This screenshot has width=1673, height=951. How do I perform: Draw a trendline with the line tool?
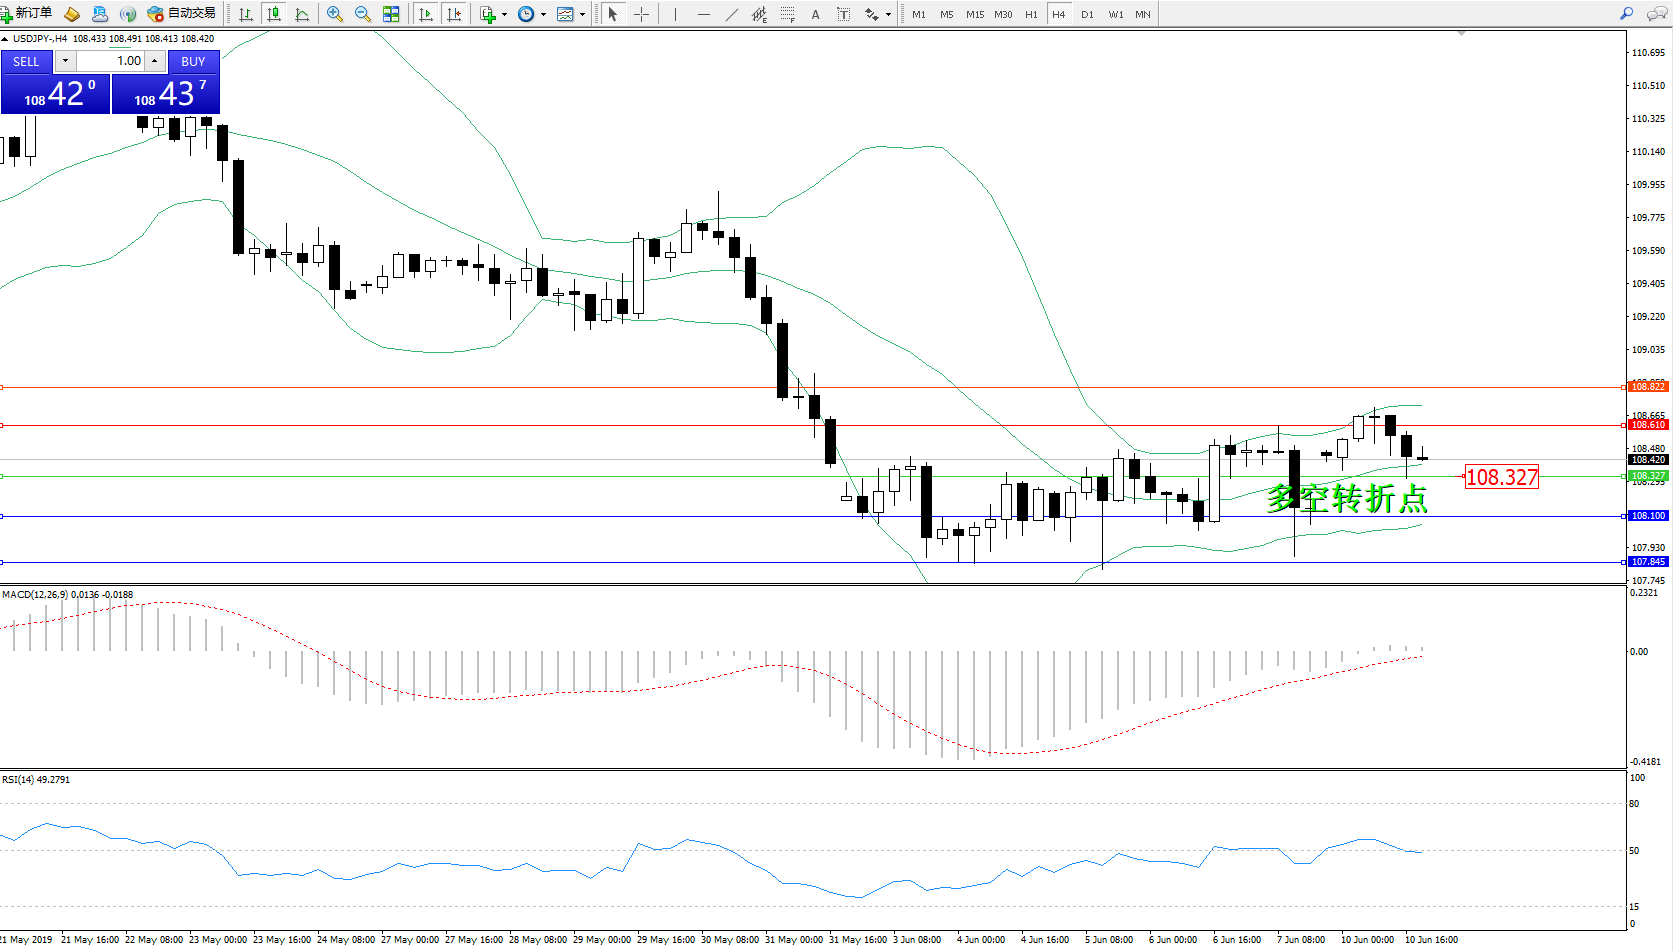click(732, 14)
